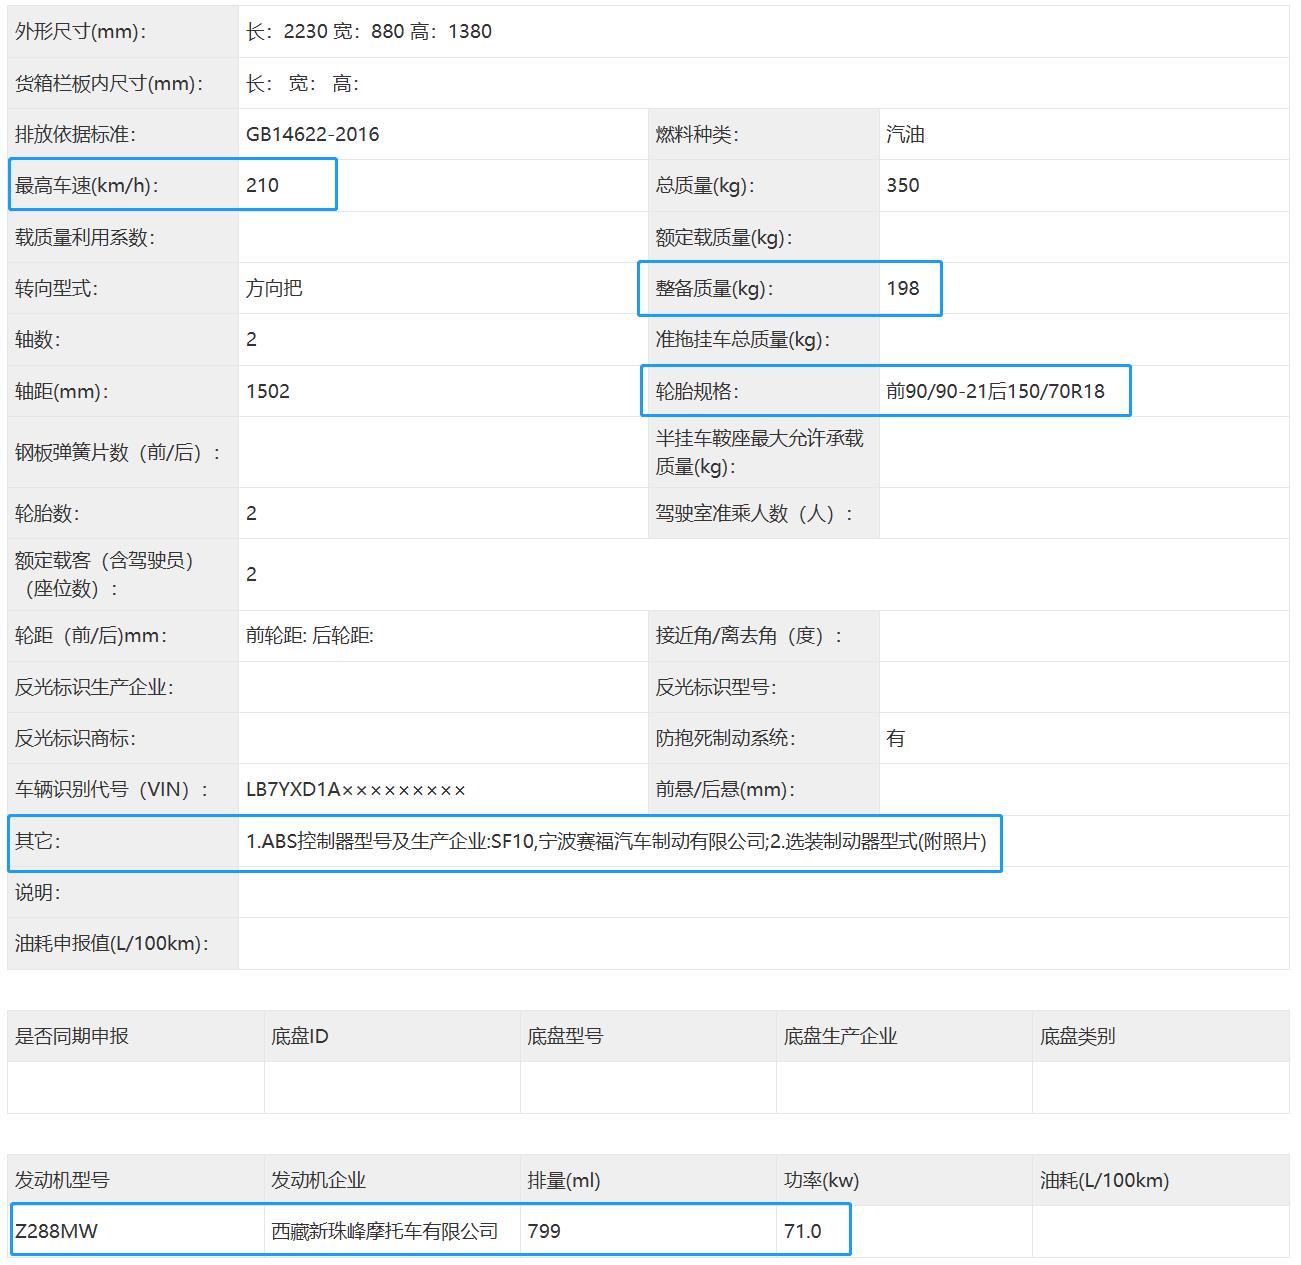
Task: Click the 功率 71.0 power value
Action: (x=805, y=1231)
